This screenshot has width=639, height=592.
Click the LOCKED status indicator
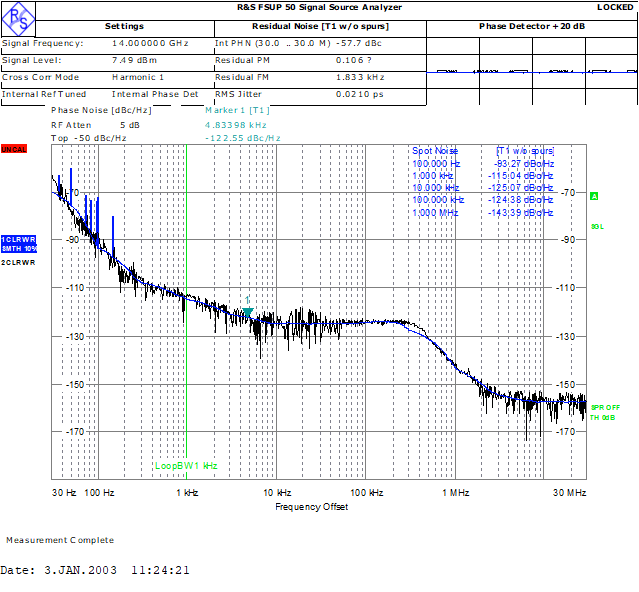click(614, 7)
